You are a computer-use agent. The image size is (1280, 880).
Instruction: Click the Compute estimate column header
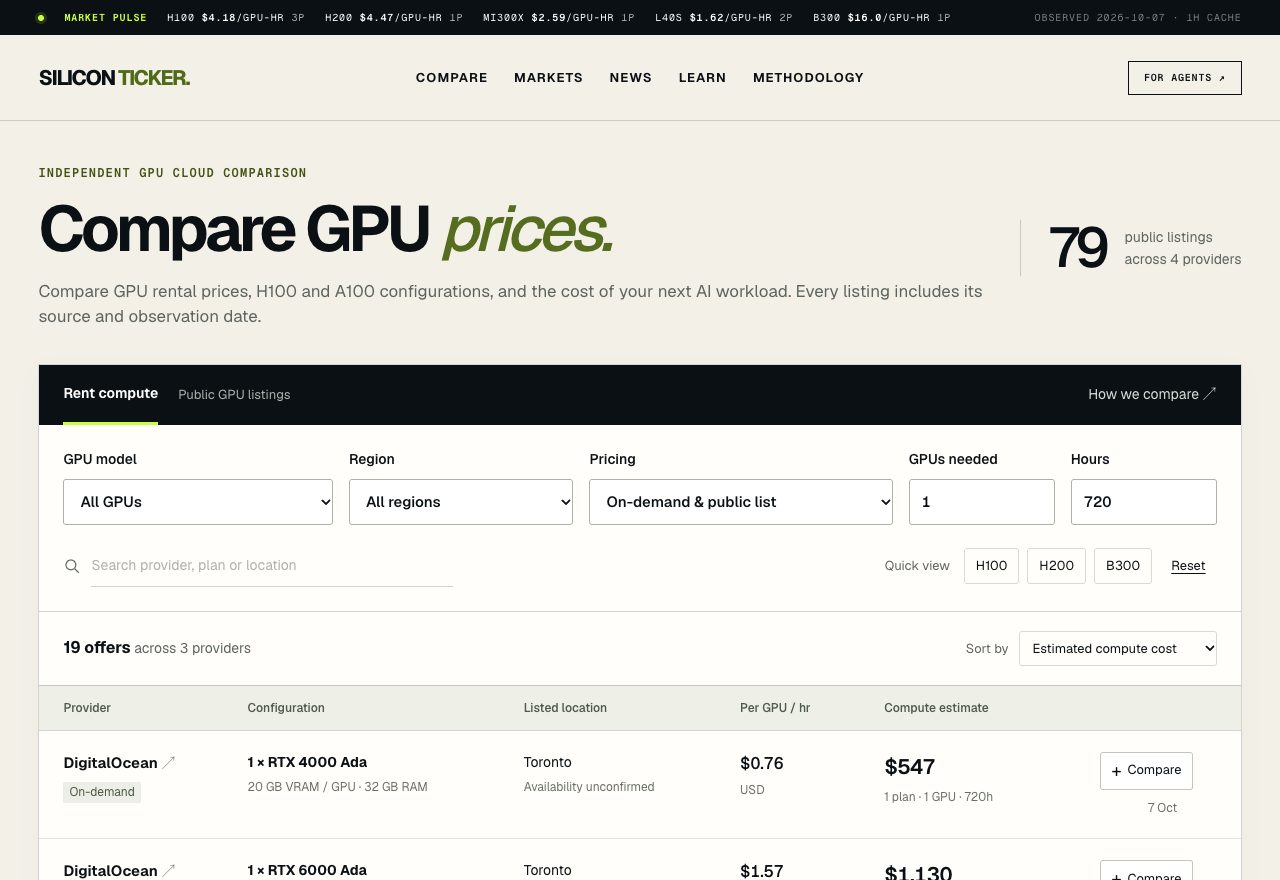coord(936,708)
